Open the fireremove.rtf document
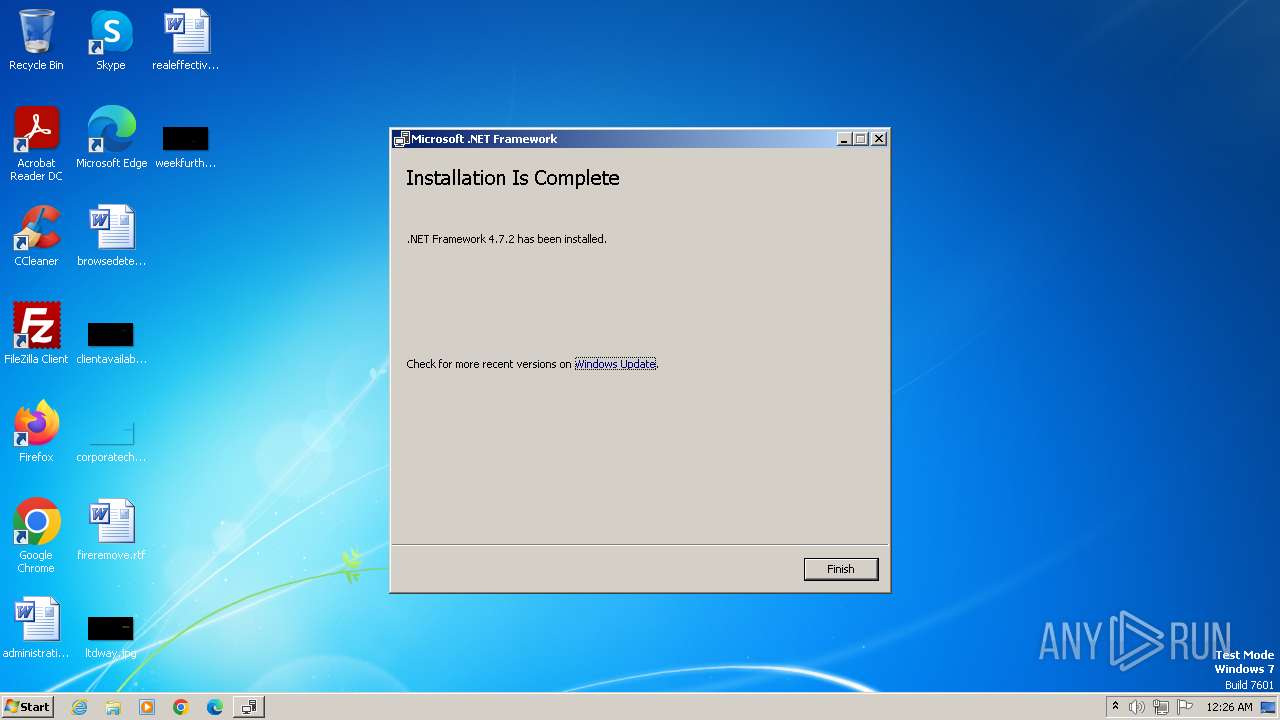 [x=111, y=530]
